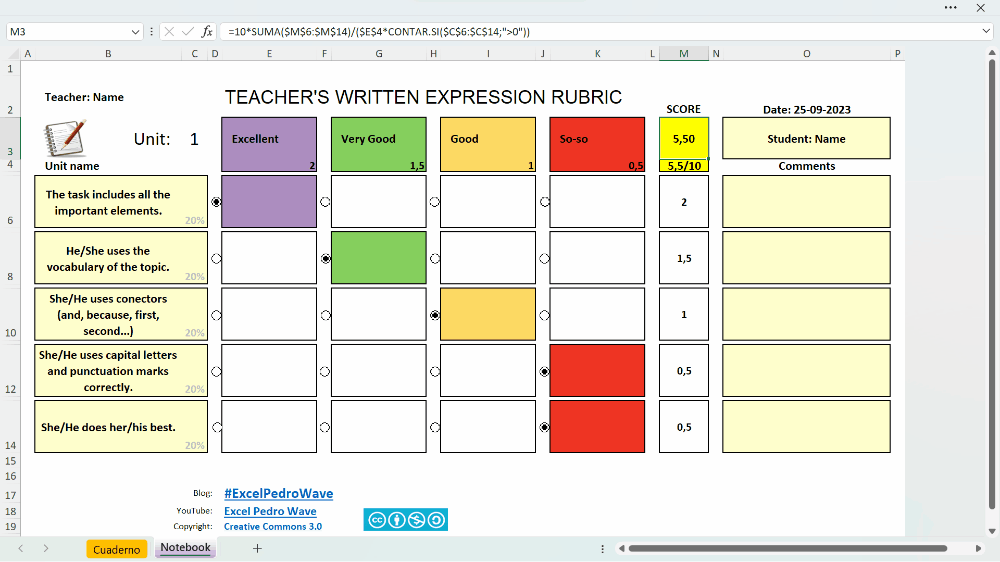Click the comments cell for important elements row
Viewport: 1000px width, 562px height.
806,202
